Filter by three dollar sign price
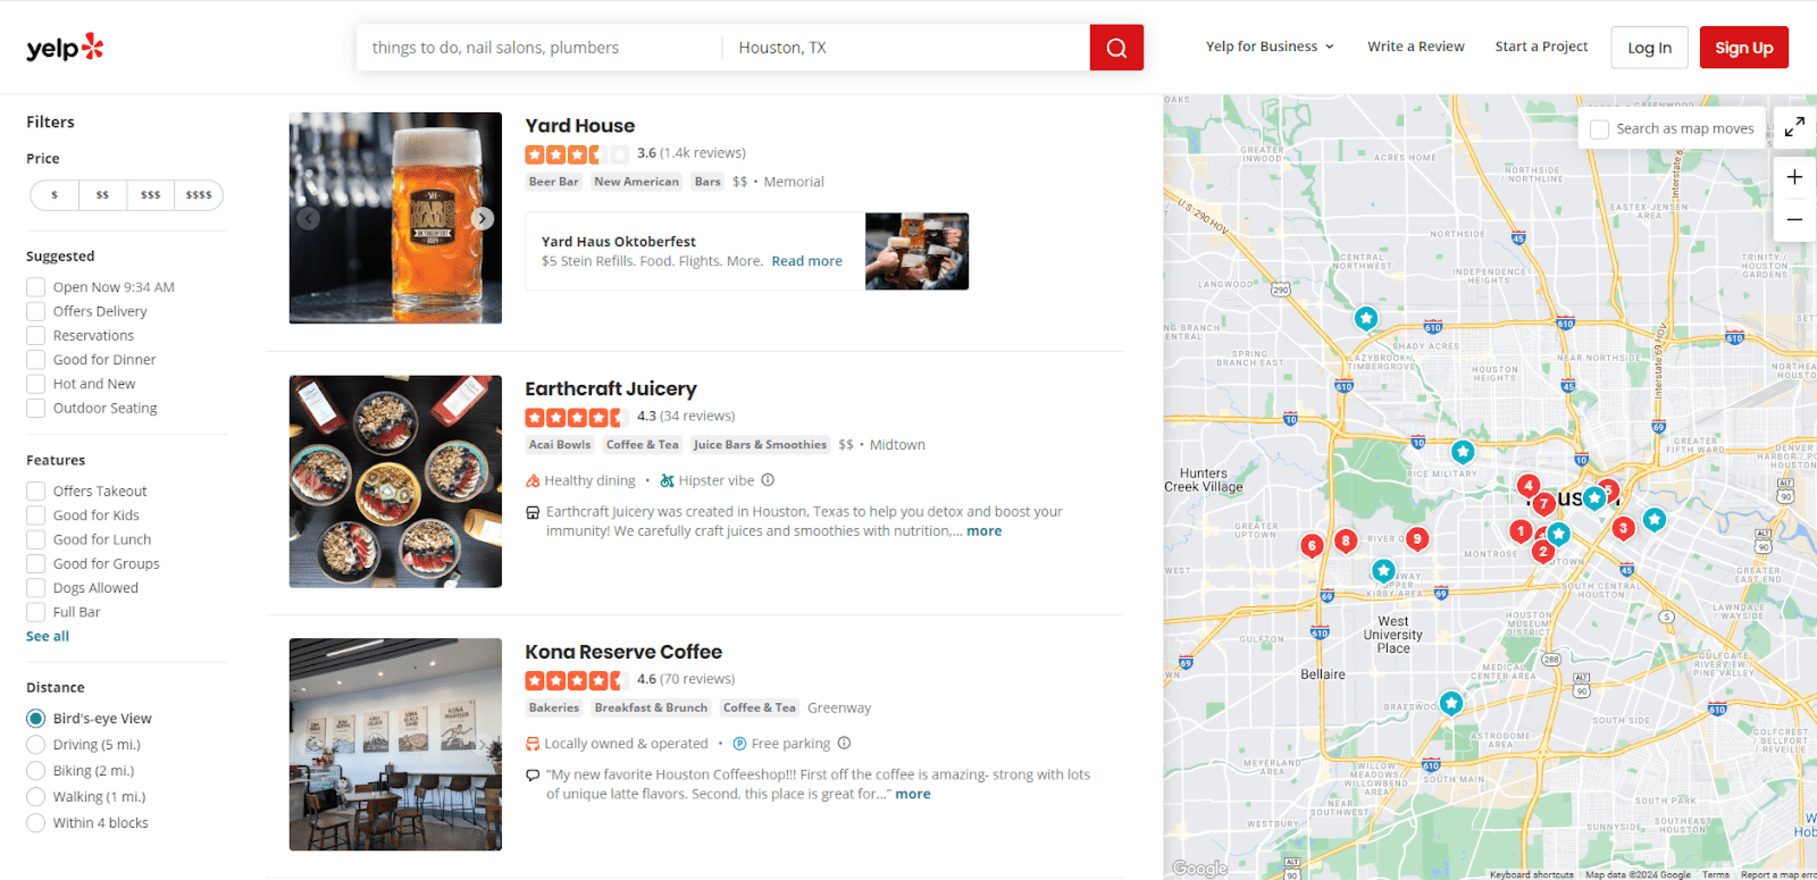The height and width of the screenshot is (880, 1817). pos(150,195)
